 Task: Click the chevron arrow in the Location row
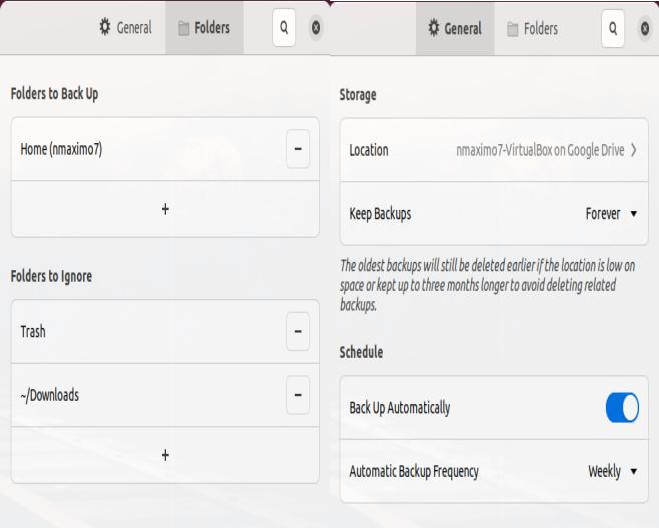click(x=634, y=150)
